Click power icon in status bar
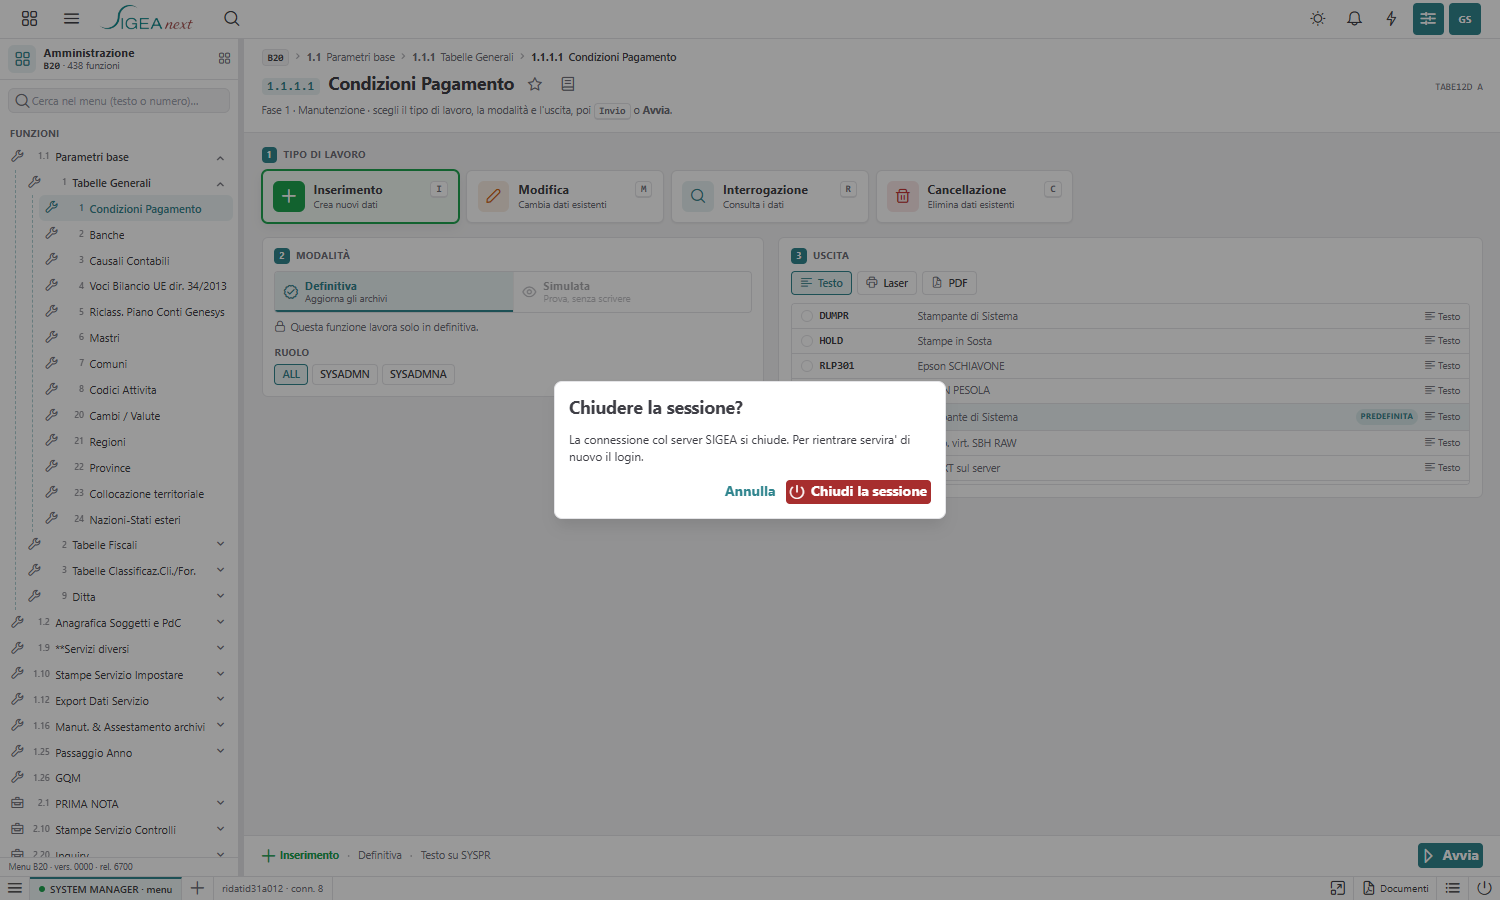The width and height of the screenshot is (1500, 900). (1484, 888)
